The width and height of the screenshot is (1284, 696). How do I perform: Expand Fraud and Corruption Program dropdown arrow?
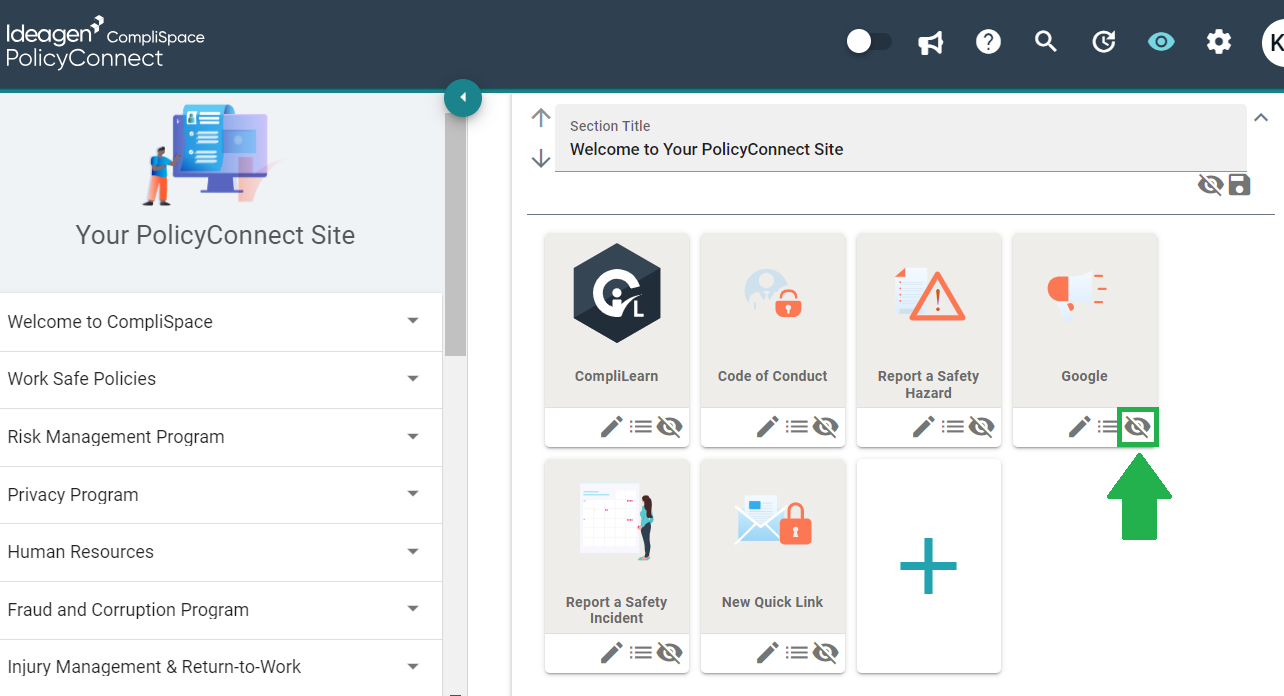[413, 609]
